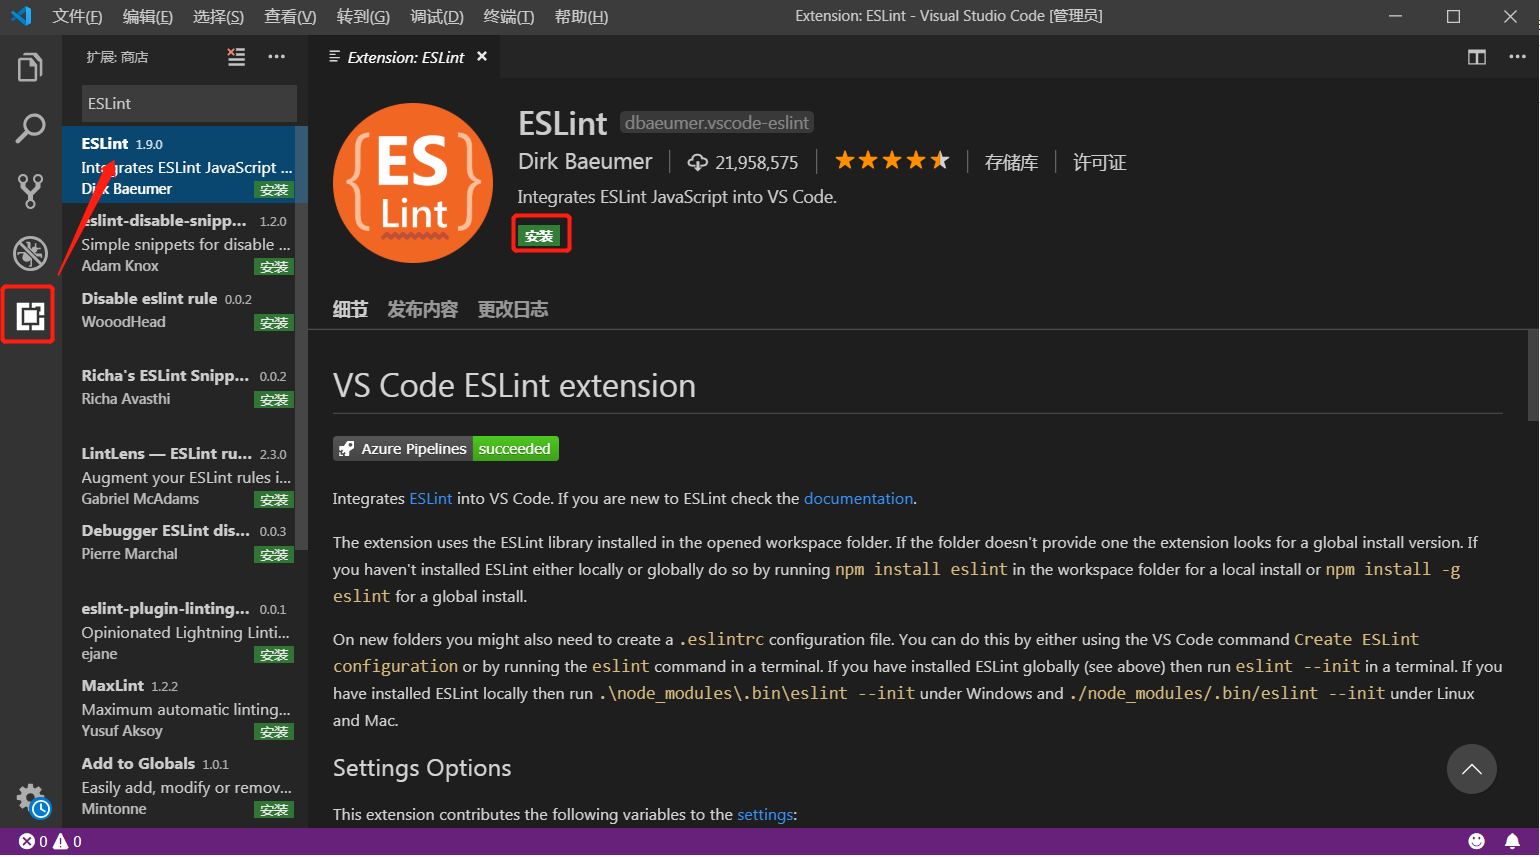The height and width of the screenshot is (857, 1540).
Task: Open the Debug view in activity bar
Action: 30,253
